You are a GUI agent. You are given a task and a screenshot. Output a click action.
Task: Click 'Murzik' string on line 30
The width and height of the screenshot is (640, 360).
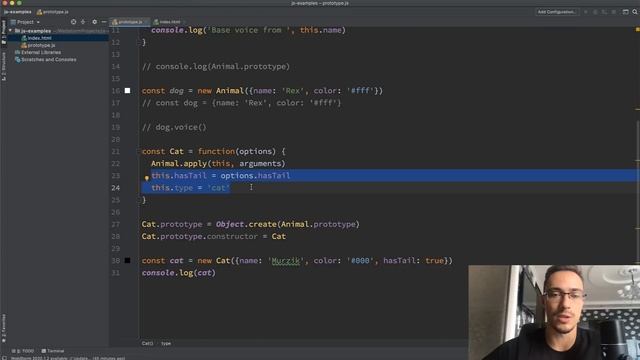[286, 260]
